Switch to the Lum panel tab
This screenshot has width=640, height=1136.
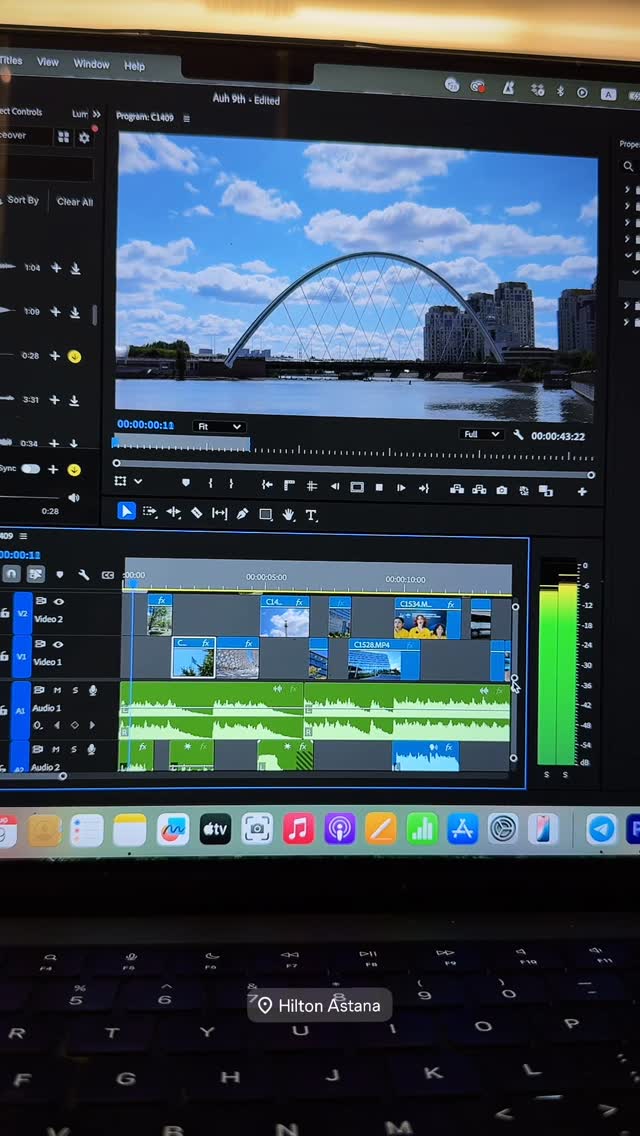coord(79,114)
